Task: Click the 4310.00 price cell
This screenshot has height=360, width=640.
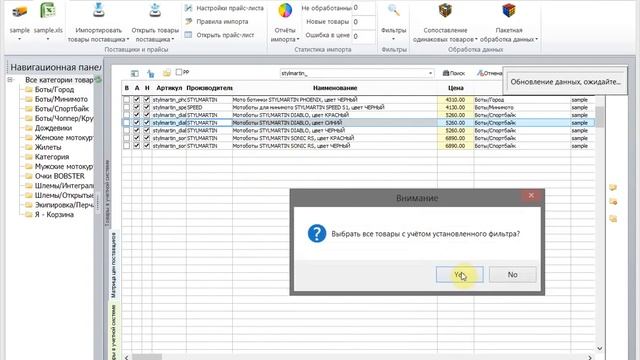Action: pos(456,100)
